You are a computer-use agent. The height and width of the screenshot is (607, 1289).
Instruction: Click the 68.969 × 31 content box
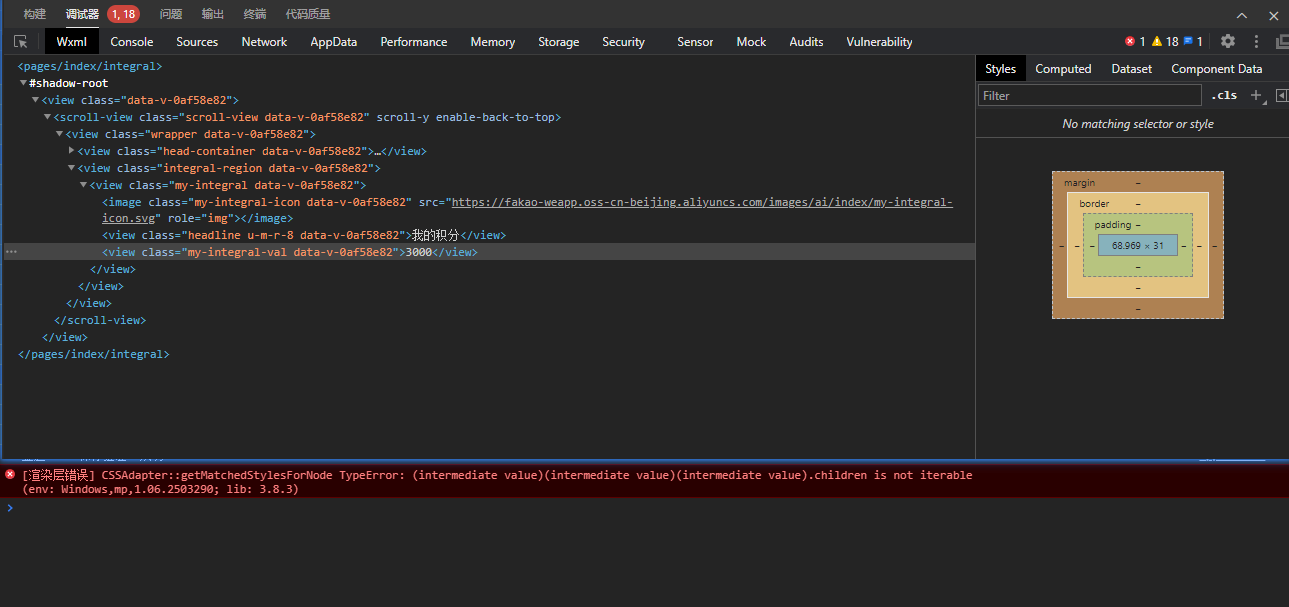[x=1138, y=245]
